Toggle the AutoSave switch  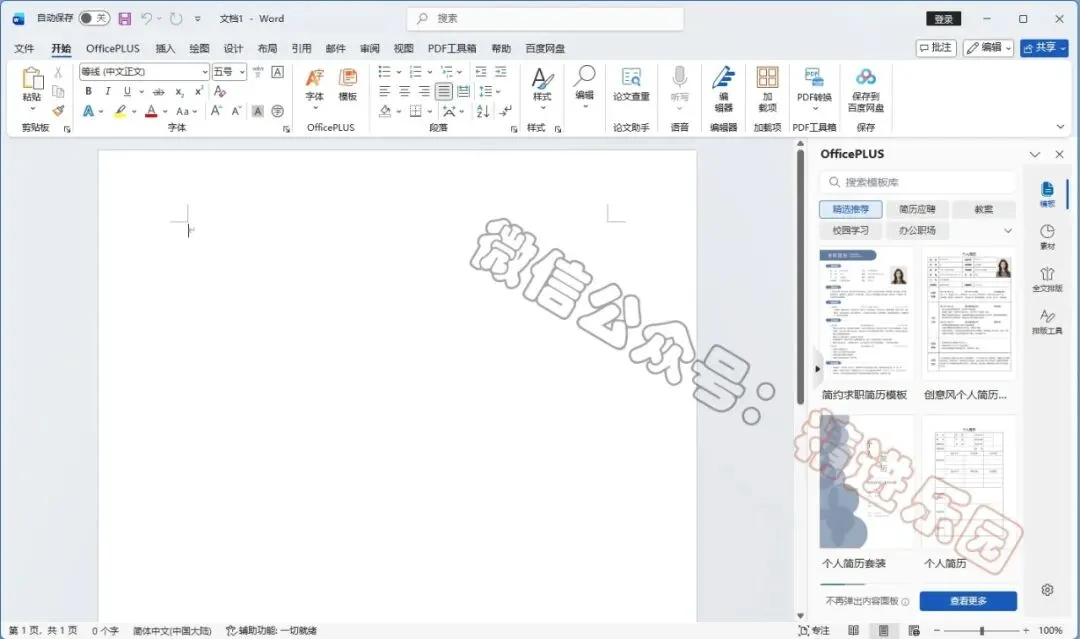coord(94,18)
